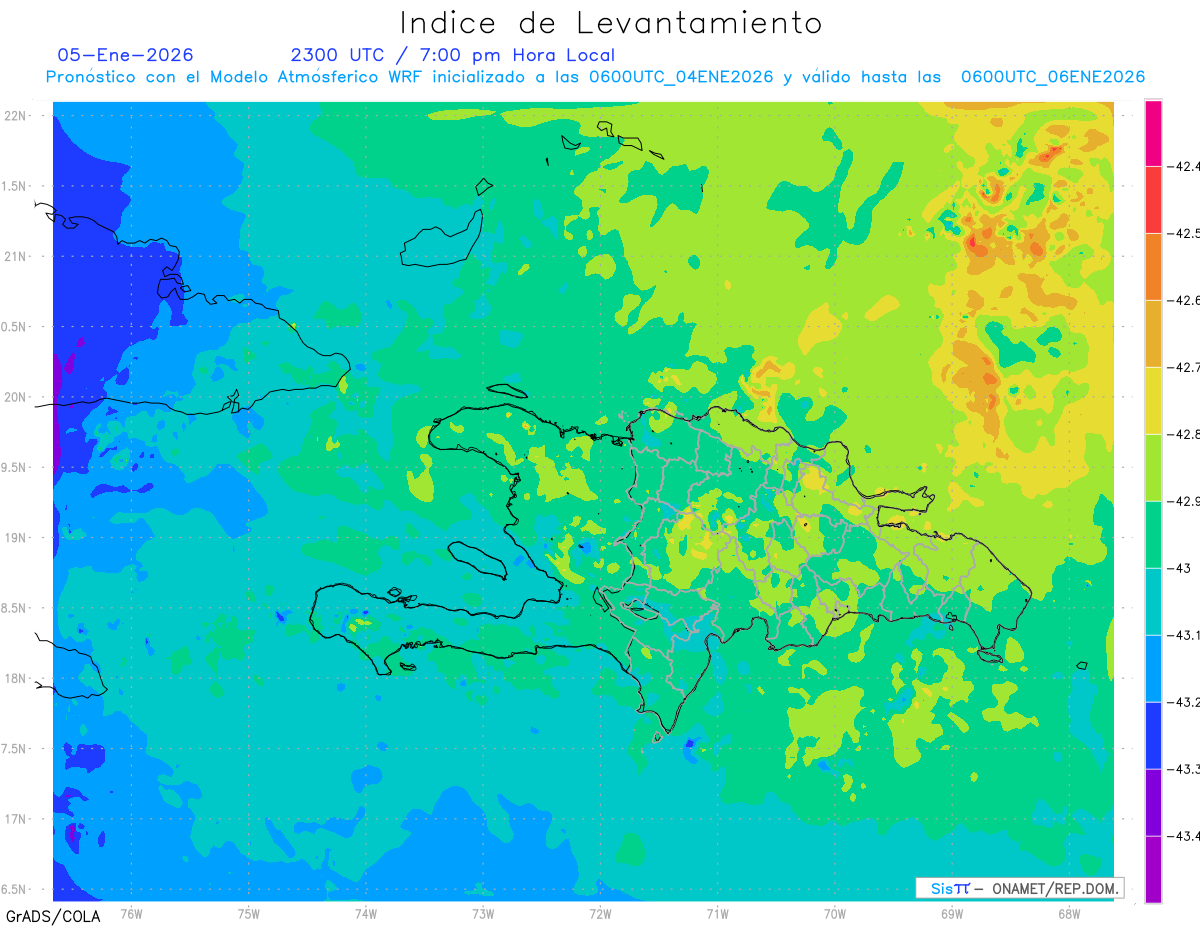
Task: Click the '21N' latitude label
Action: [x=16, y=256]
